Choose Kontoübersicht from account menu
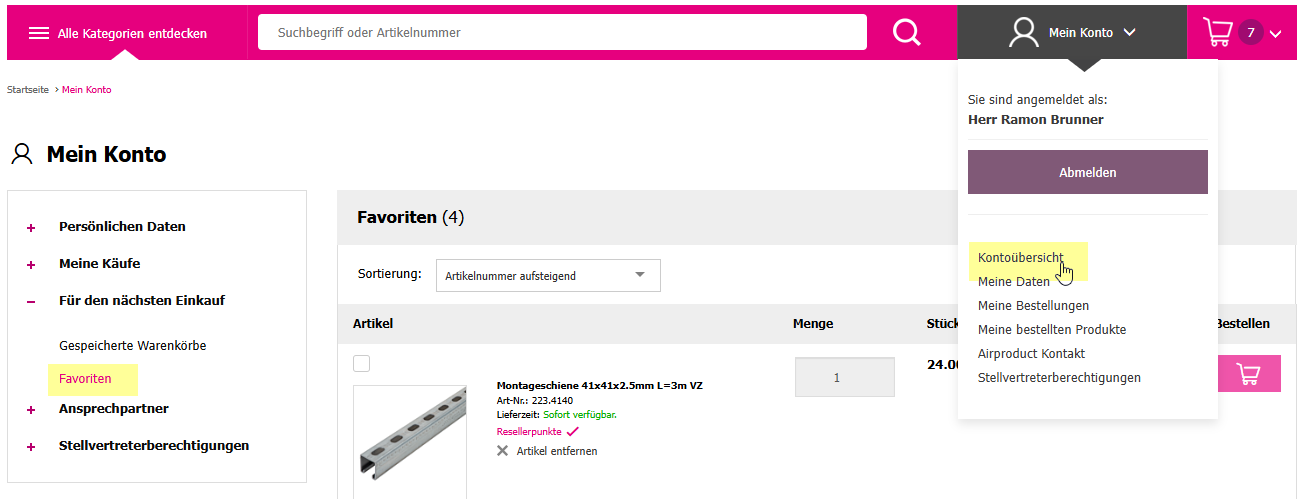The width and height of the screenshot is (1310, 499). pyautogui.click(x=1020, y=258)
